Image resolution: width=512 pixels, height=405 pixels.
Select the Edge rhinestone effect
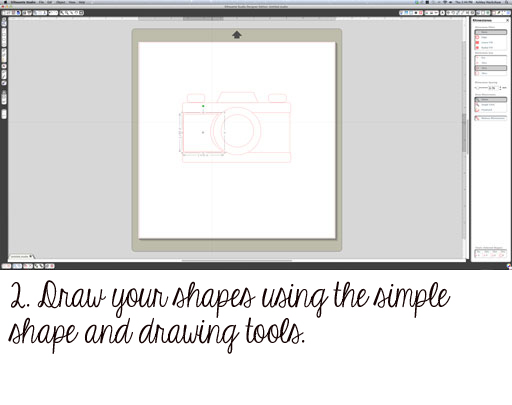(x=491, y=37)
